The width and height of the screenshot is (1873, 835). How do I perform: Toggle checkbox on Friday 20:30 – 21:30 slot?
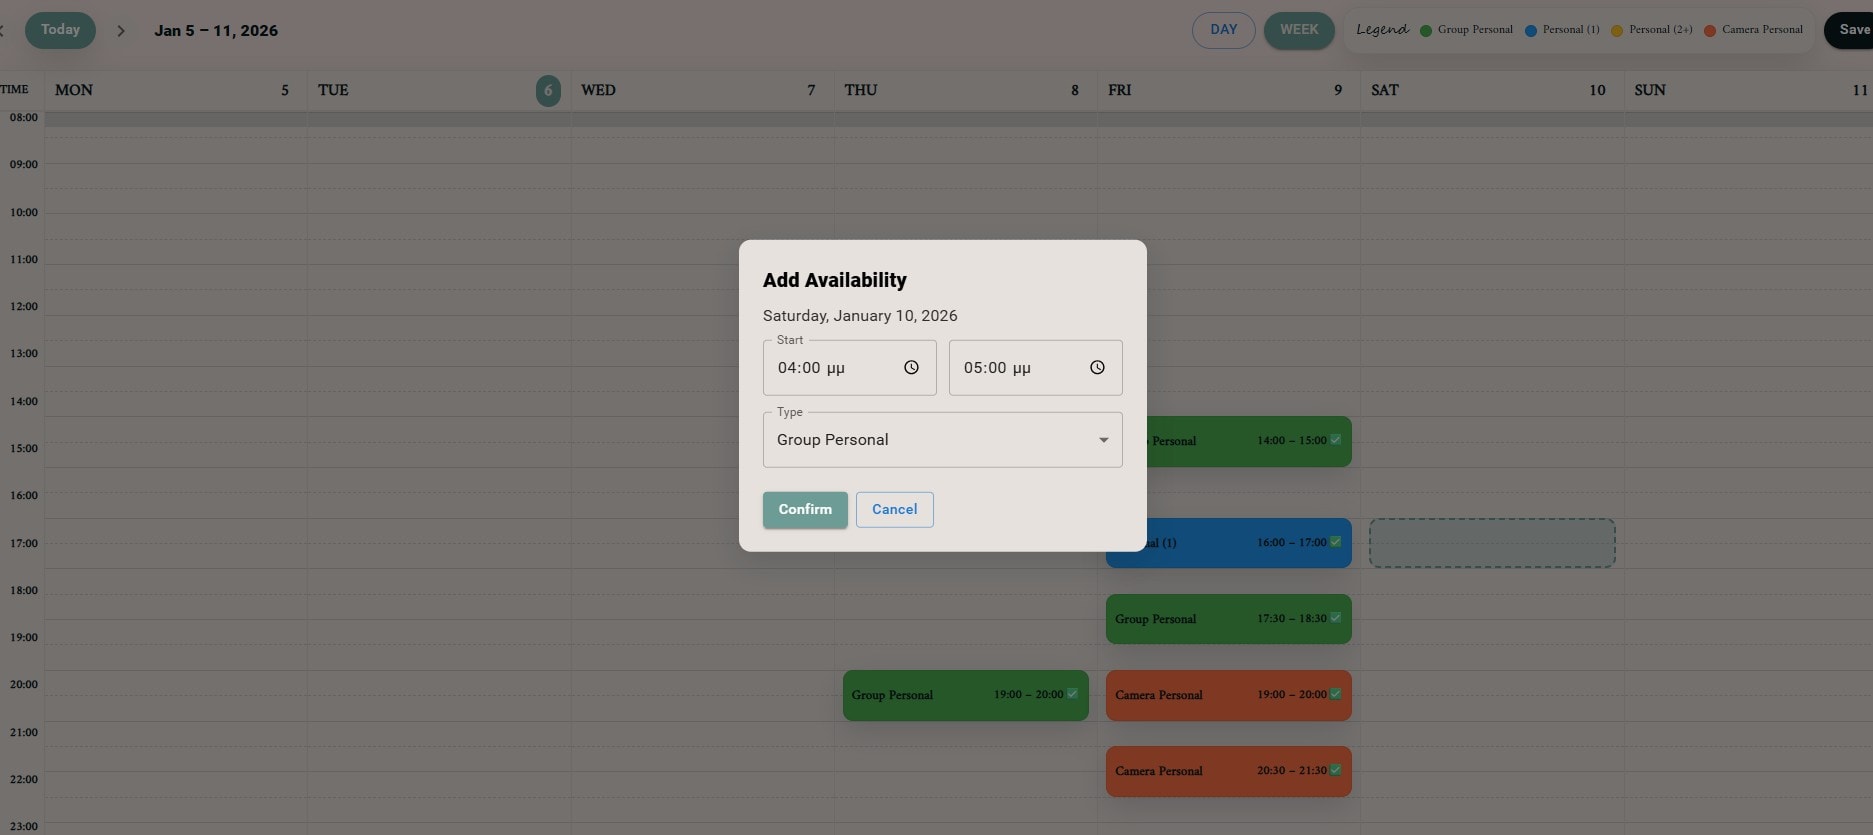[x=1336, y=770]
